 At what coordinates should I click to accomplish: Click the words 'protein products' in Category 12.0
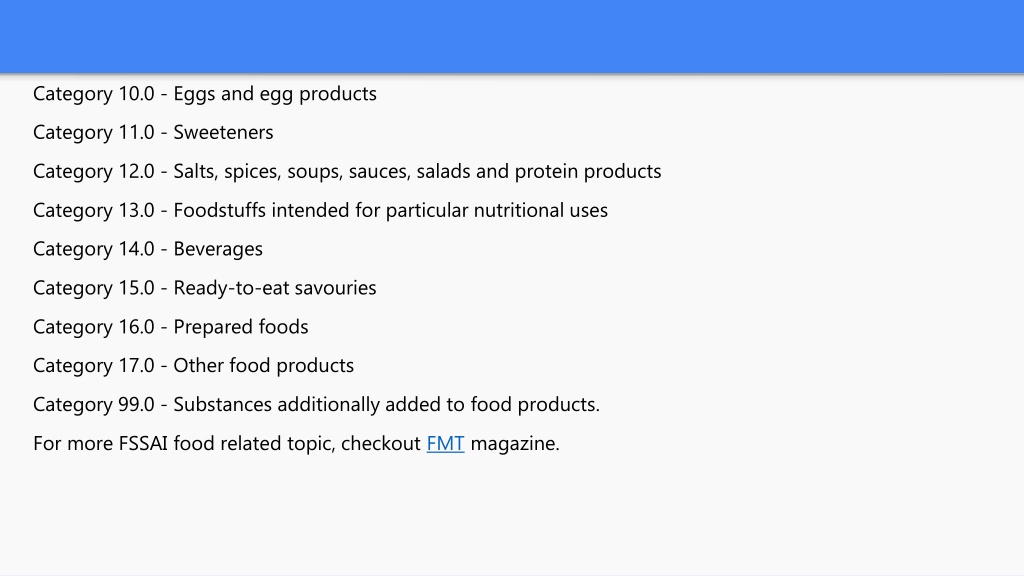[588, 171]
